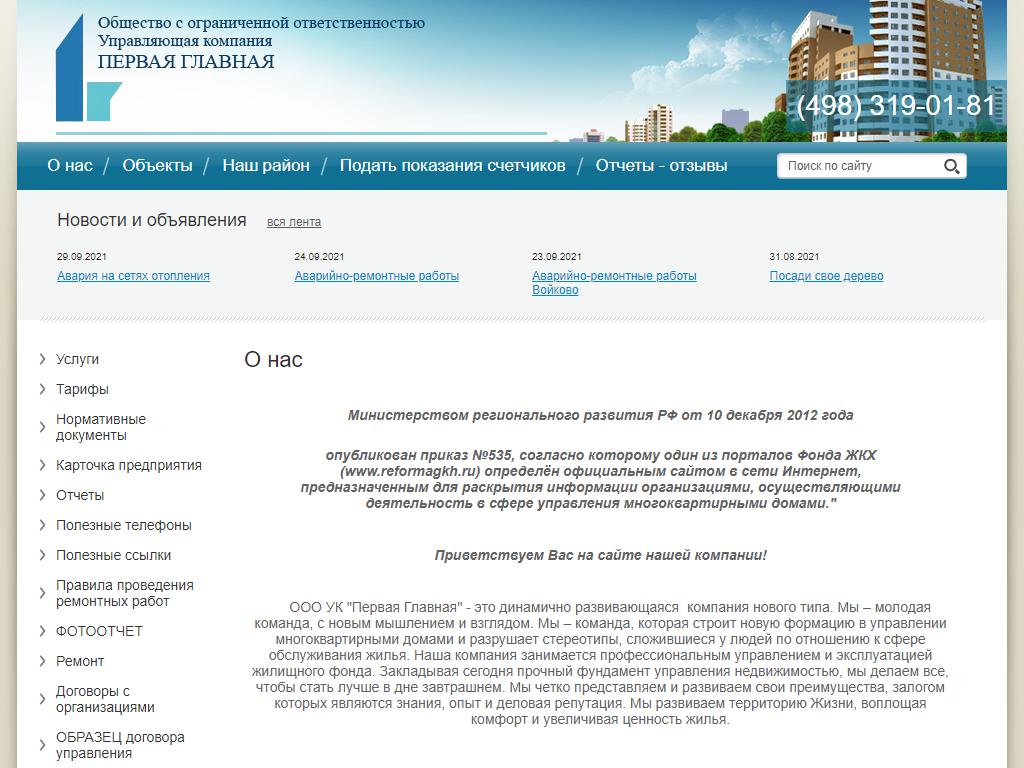Open the 'О нас' menu item
The width and height of the screenshot is (1024, 768).
click(x=70, y=166)
